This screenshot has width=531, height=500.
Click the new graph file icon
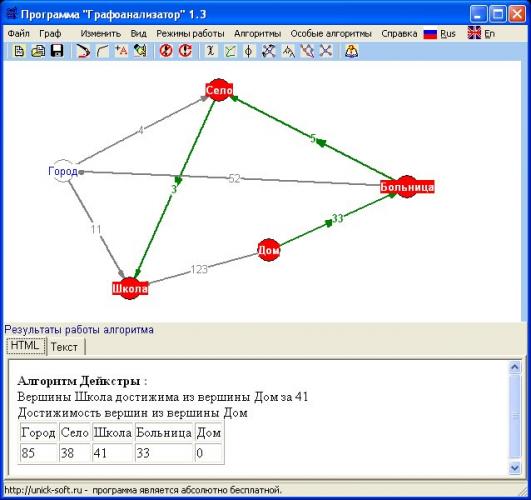(19, 51)
